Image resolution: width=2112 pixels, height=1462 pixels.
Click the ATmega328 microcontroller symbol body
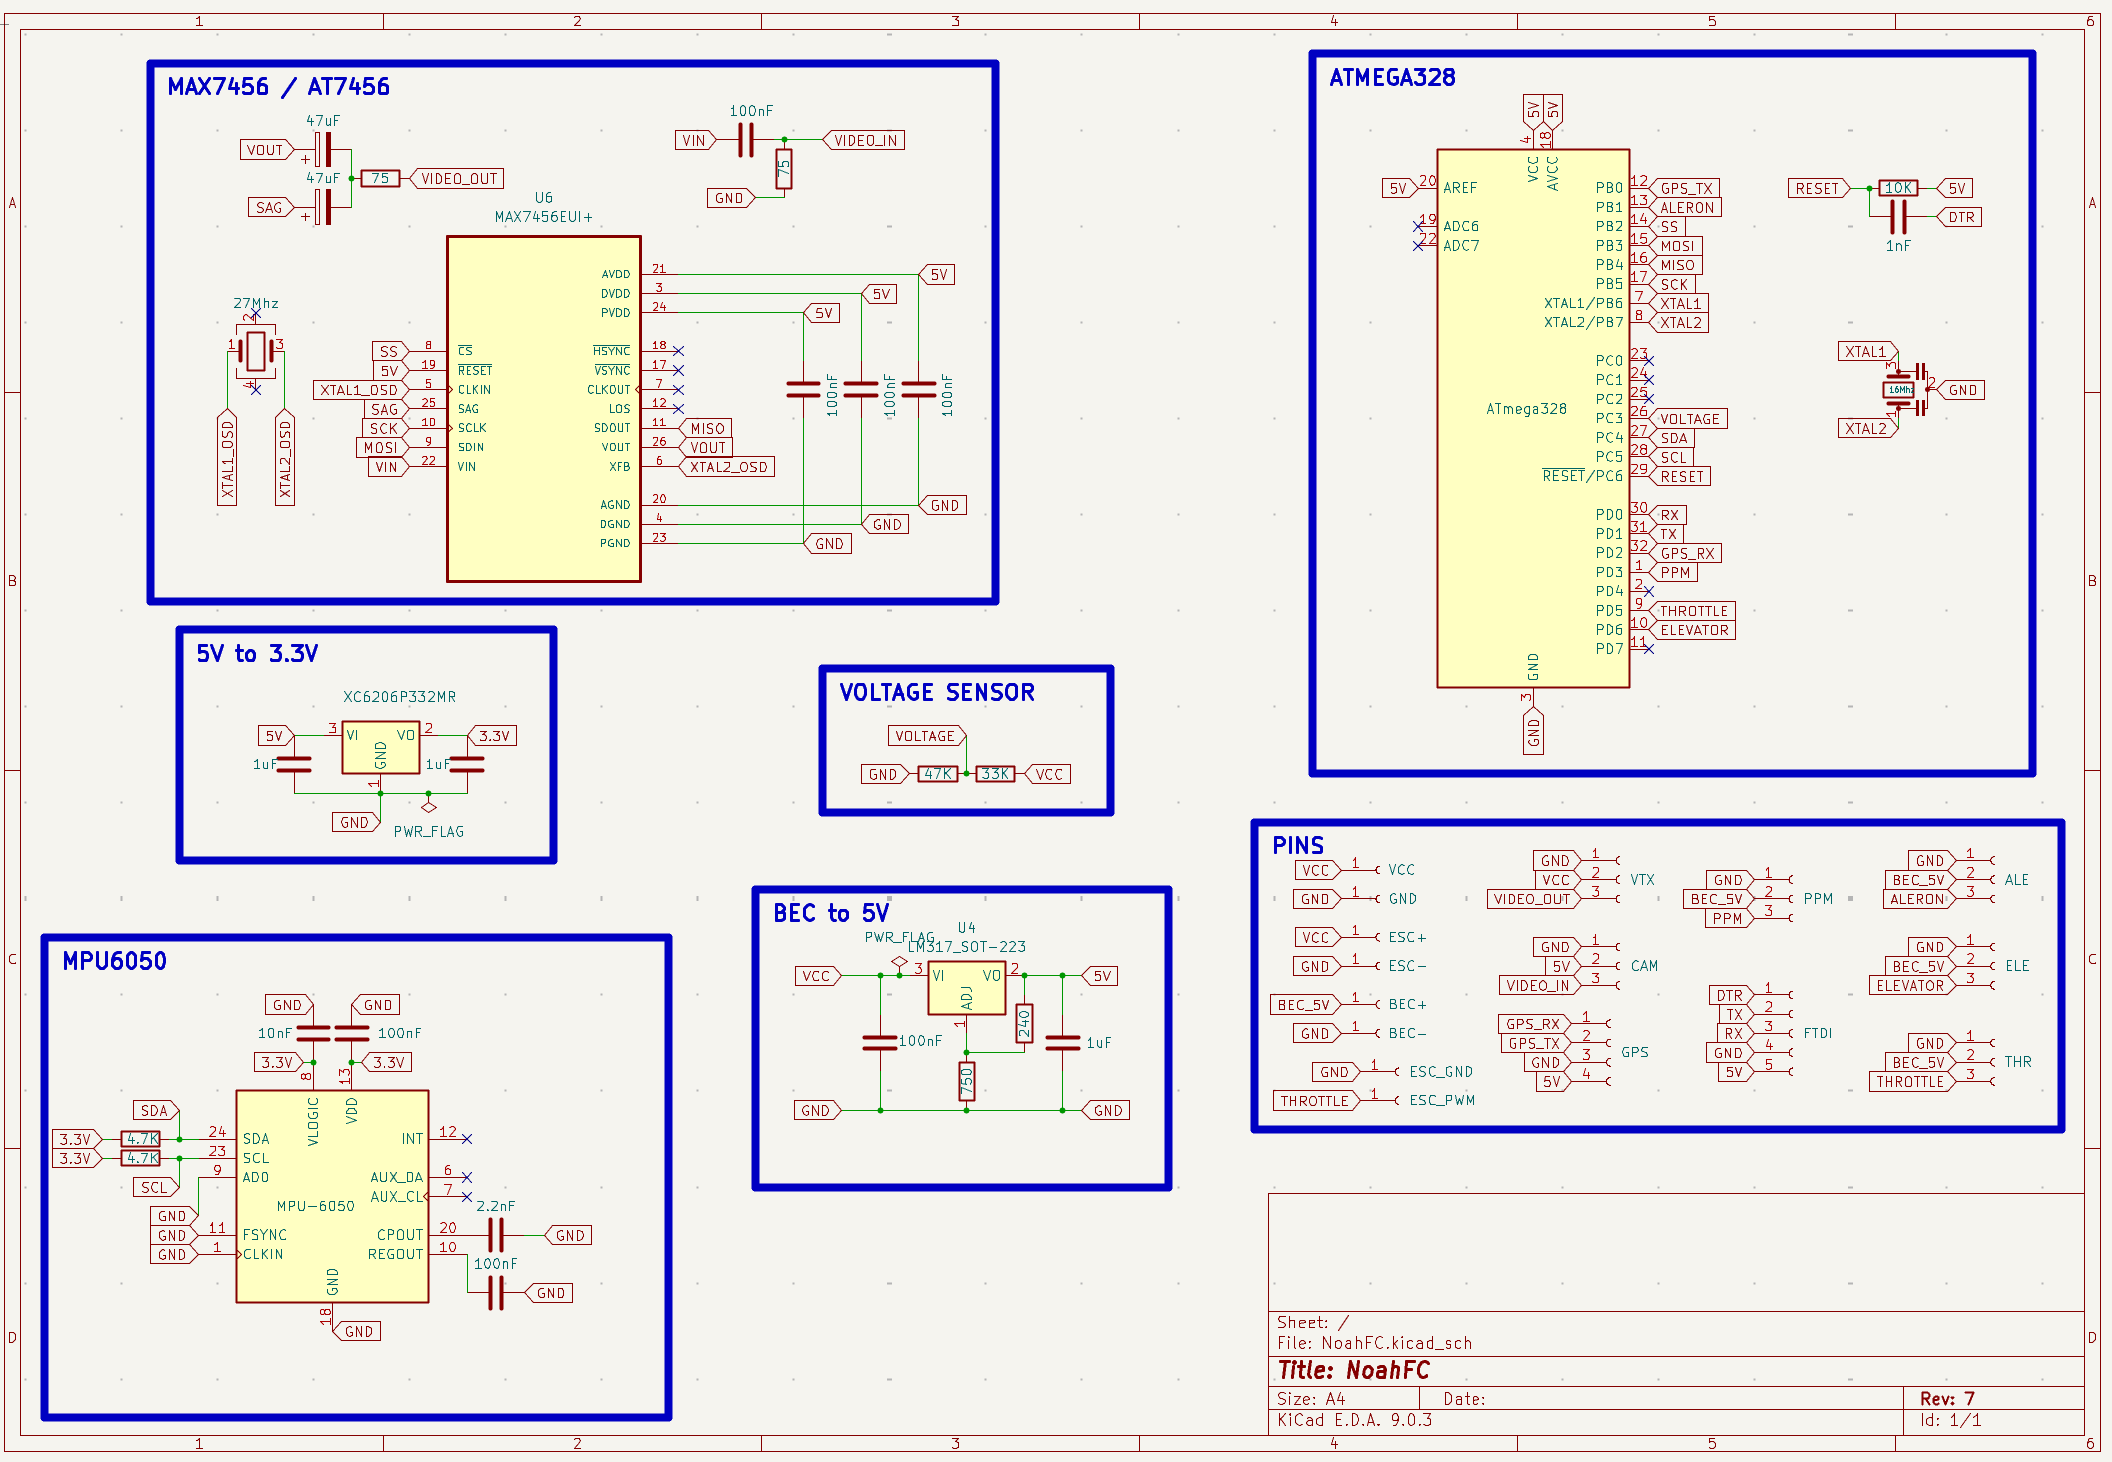pos(1533,418)
